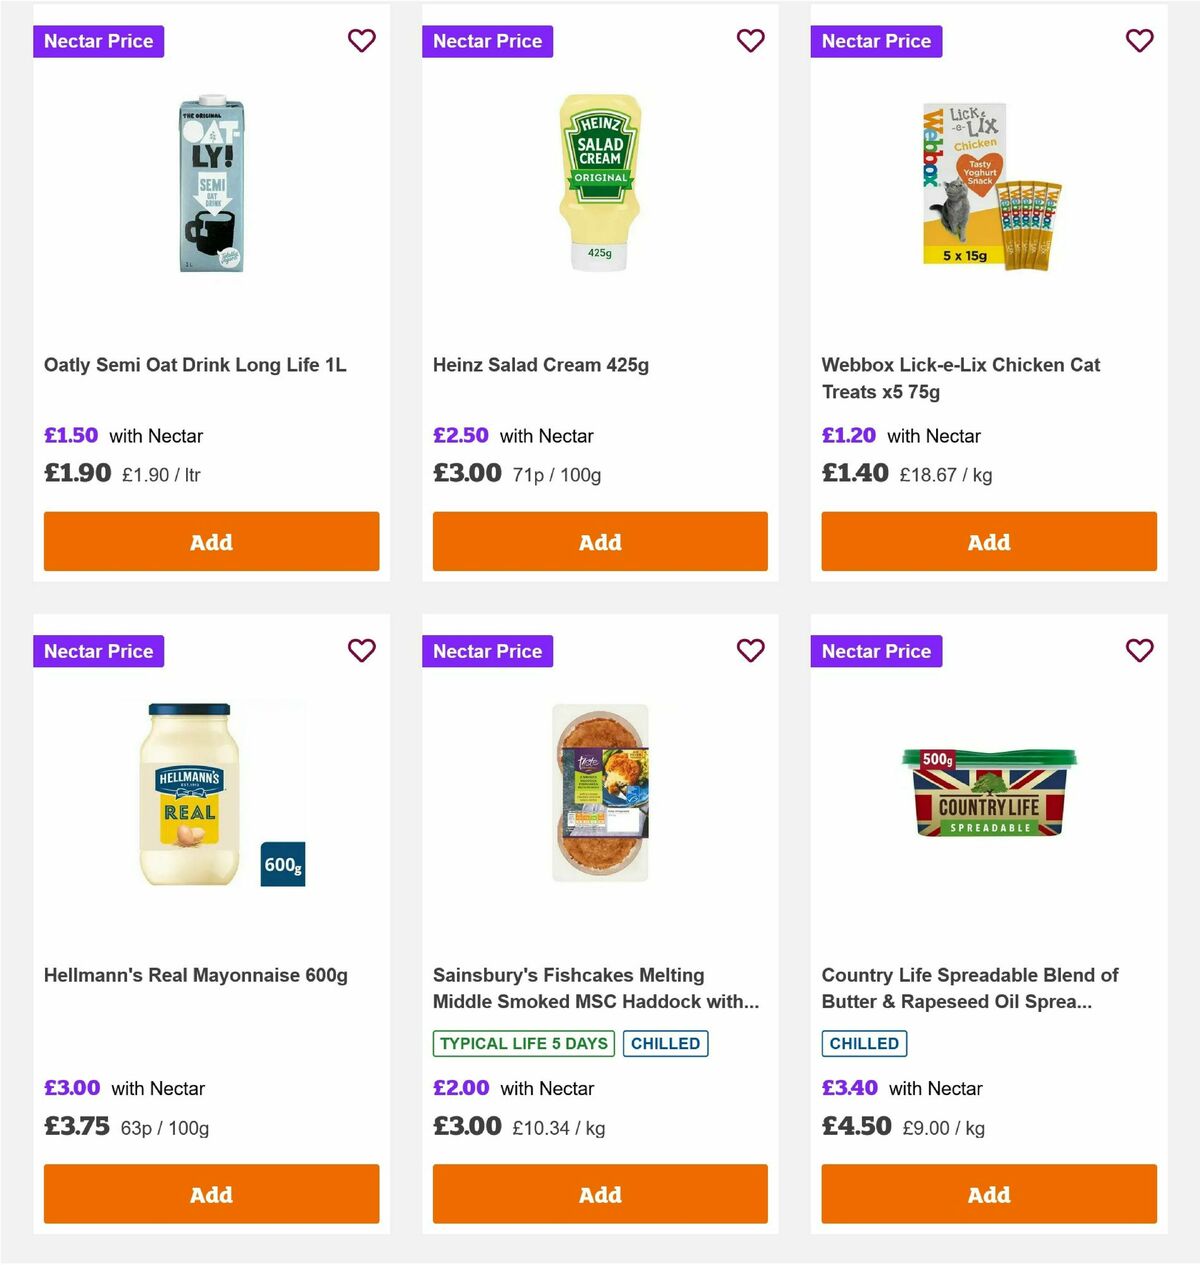The width and height of the screenshot is (1200, 1265).
Task: Favourite the Webbox Lick-e-Lix cat treats
Action: click(x=1139, y=41)
